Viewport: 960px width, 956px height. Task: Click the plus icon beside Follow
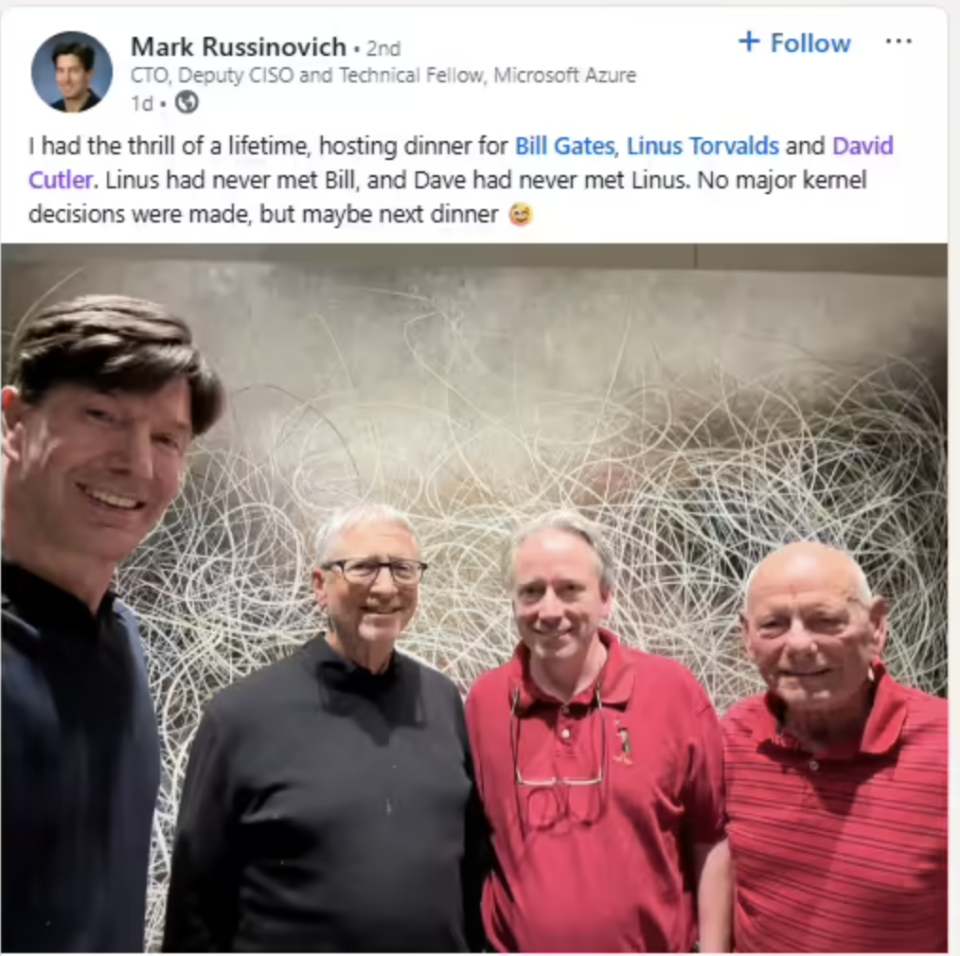749,42
